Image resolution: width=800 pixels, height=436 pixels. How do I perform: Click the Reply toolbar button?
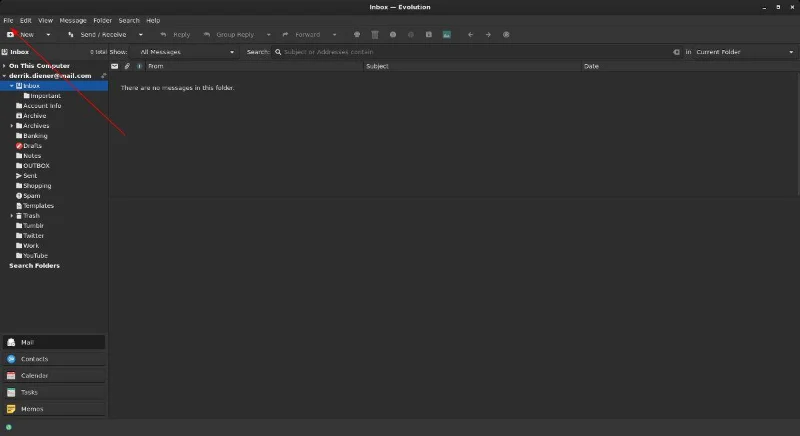[x=175, y=35]
